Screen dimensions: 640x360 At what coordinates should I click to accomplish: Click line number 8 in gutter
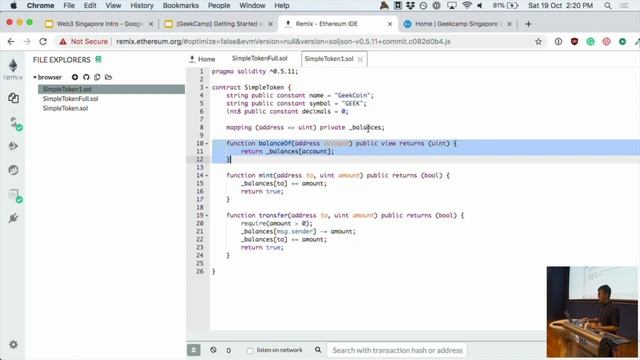pyautogui.click(x=201, y=127)
